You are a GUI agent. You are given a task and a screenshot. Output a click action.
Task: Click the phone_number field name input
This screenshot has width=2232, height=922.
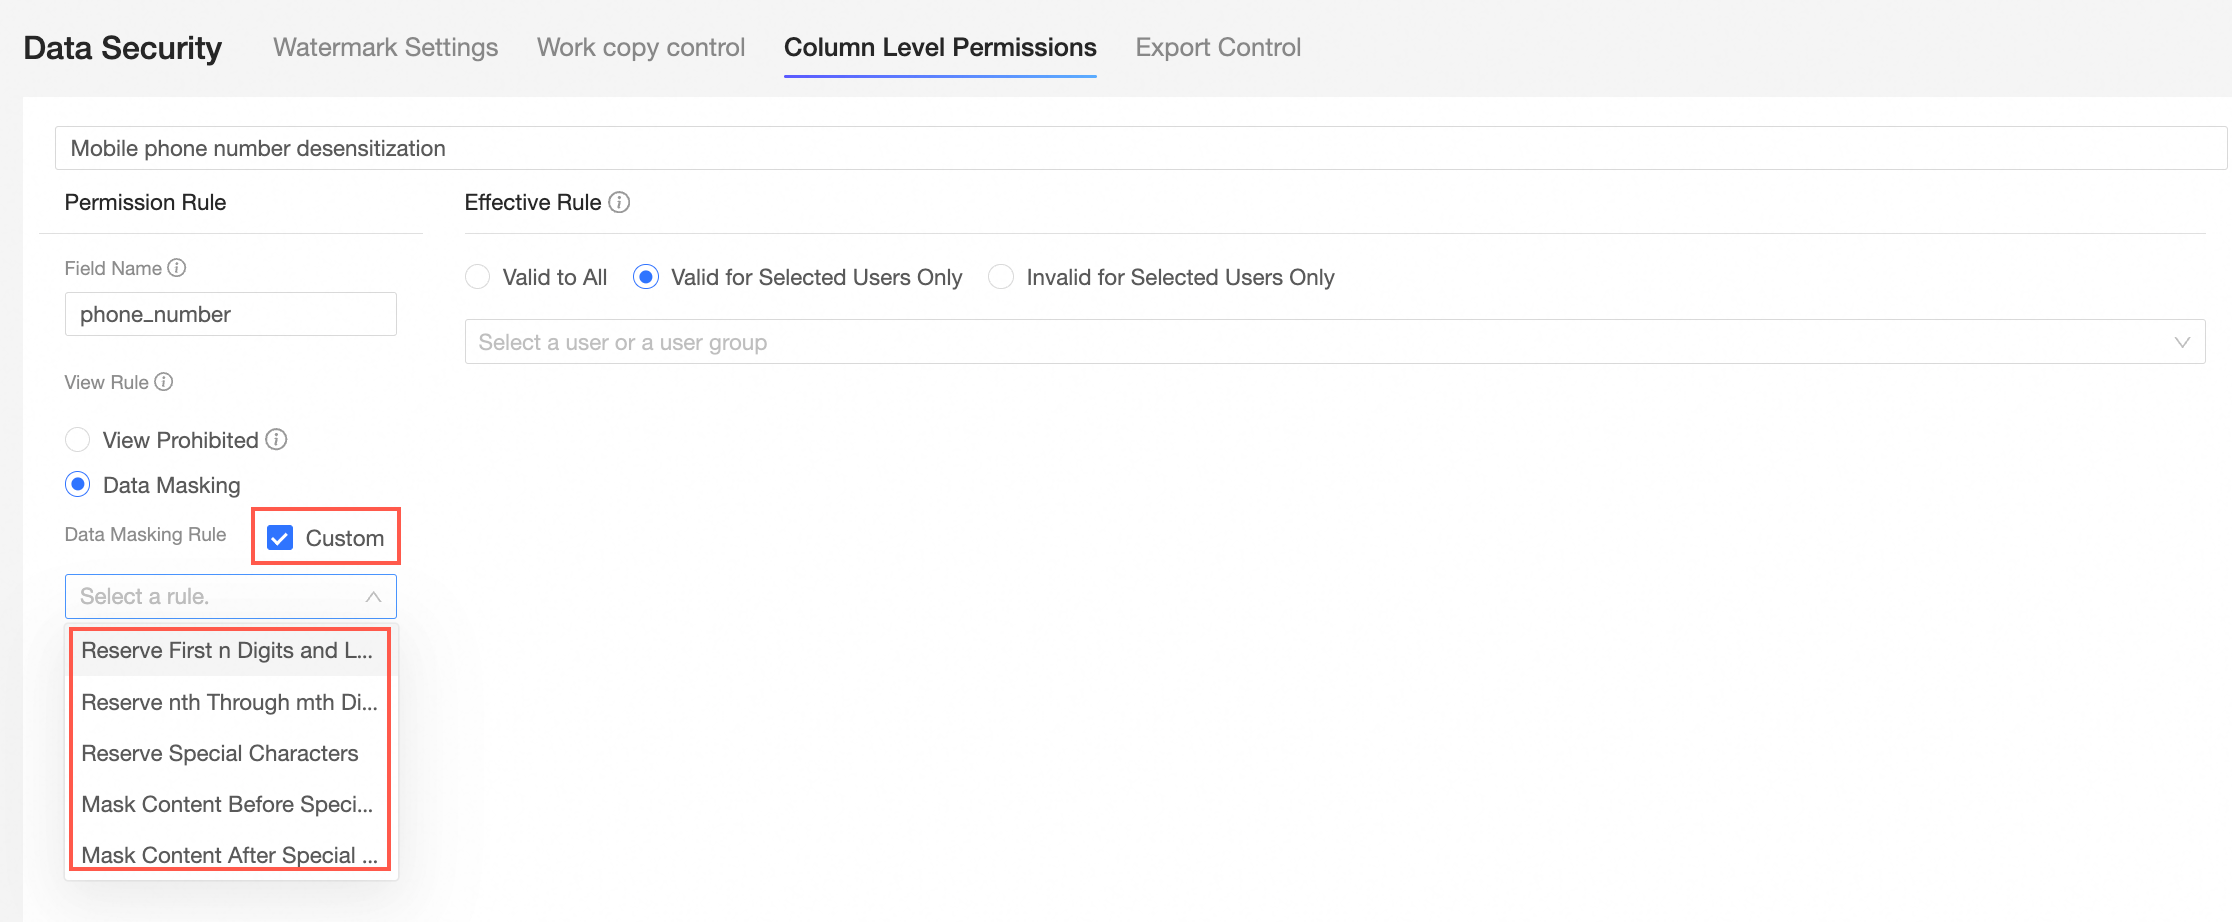[x=230, y=314]
